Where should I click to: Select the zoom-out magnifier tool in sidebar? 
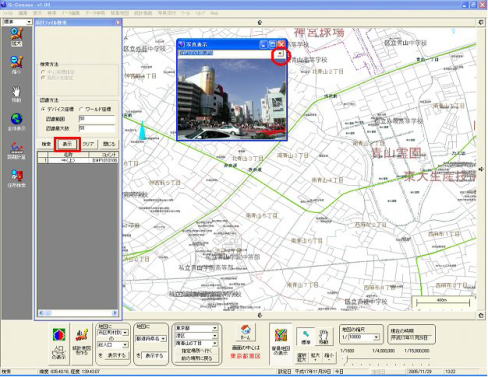16,65
